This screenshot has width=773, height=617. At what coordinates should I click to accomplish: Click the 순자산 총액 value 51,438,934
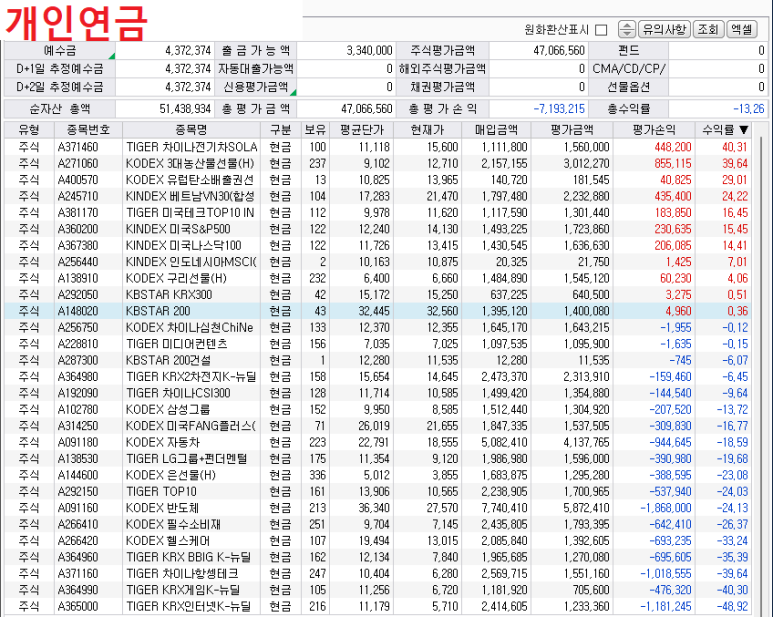point(185,109)
